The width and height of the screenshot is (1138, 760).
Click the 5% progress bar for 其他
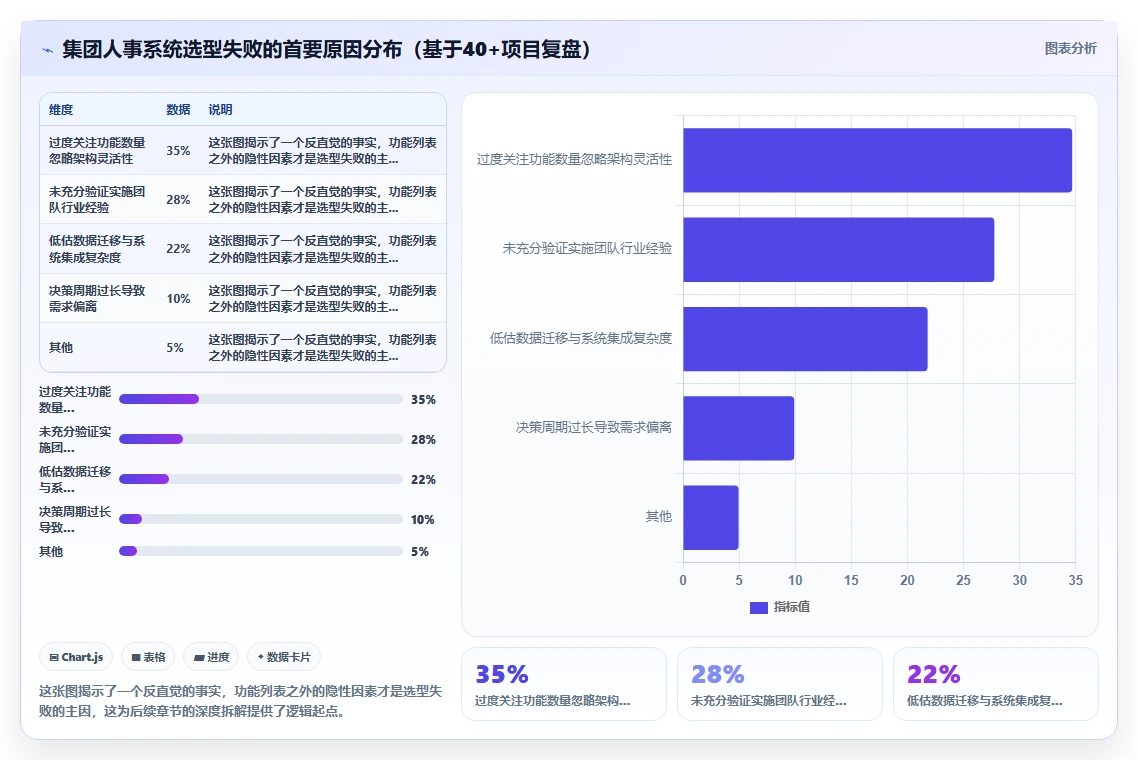click(261, 551)
